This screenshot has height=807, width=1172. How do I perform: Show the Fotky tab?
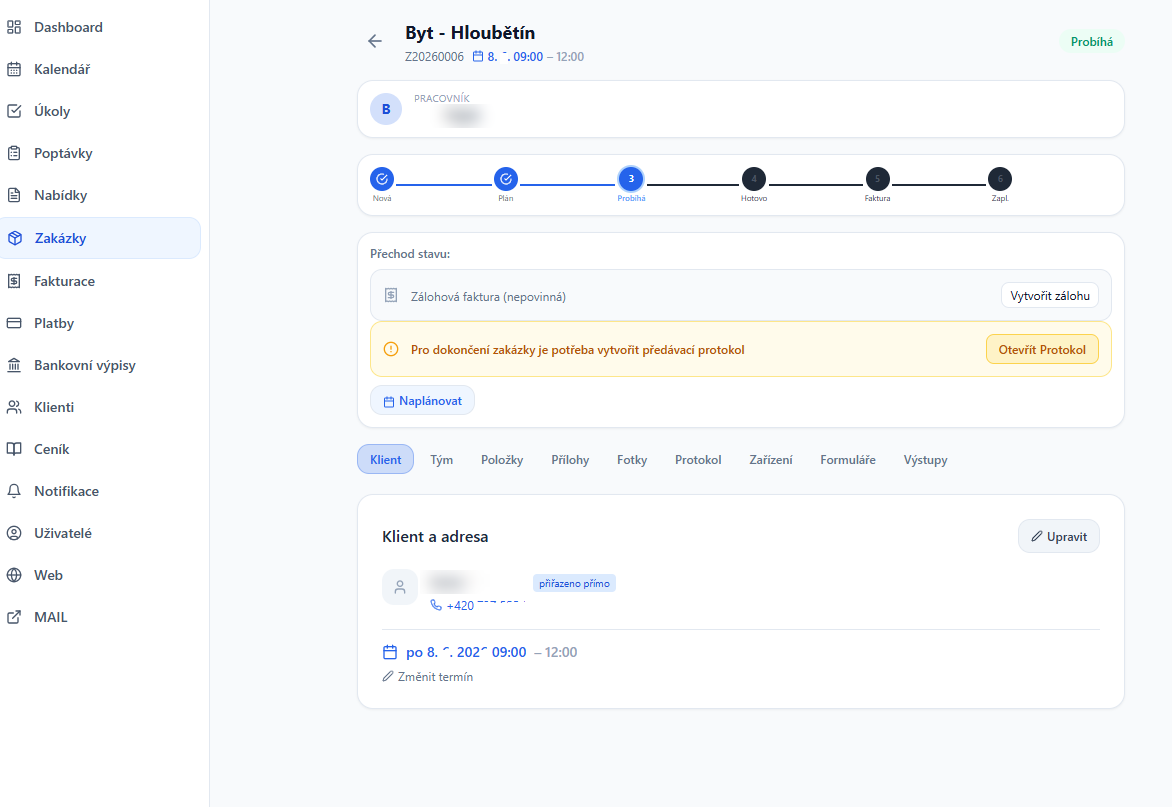tap(632, 460)
